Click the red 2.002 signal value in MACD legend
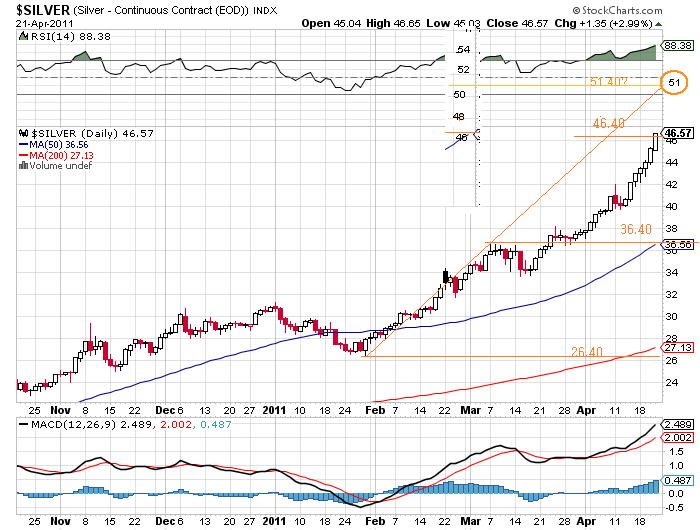The width and height of the screenshot is (700, 530). pos(175,425)
